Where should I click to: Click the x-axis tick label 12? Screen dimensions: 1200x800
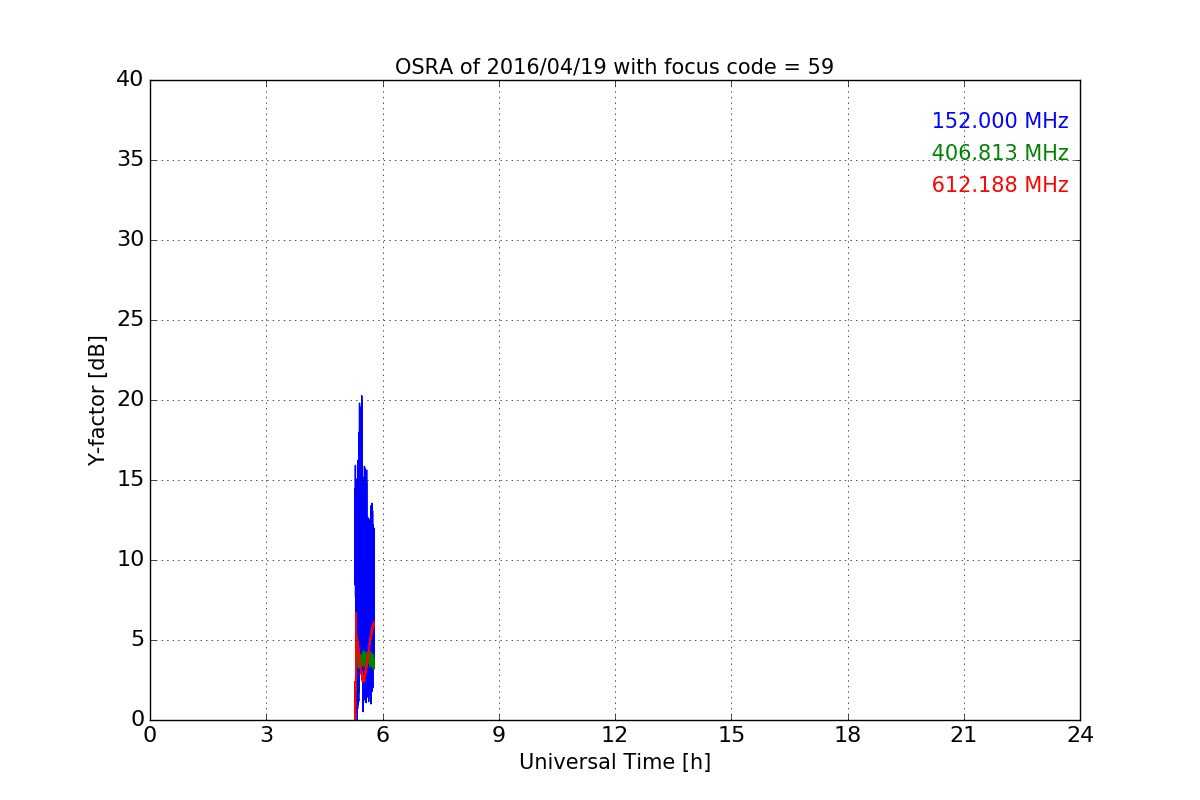(x=615, y=735)
